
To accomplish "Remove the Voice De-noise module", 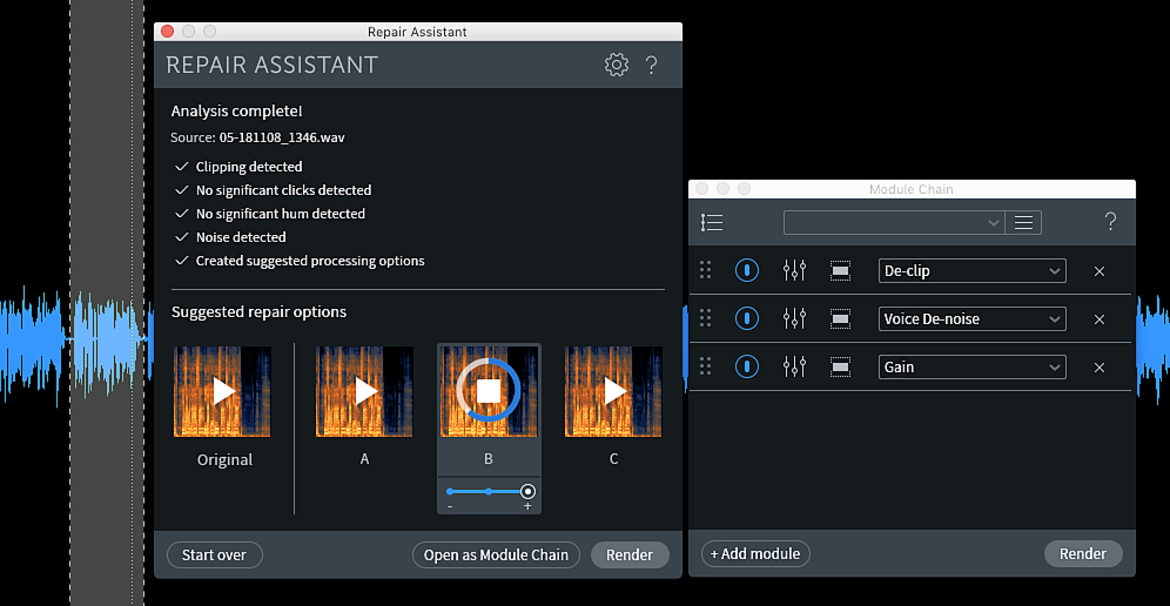I will coord(1099,319).
